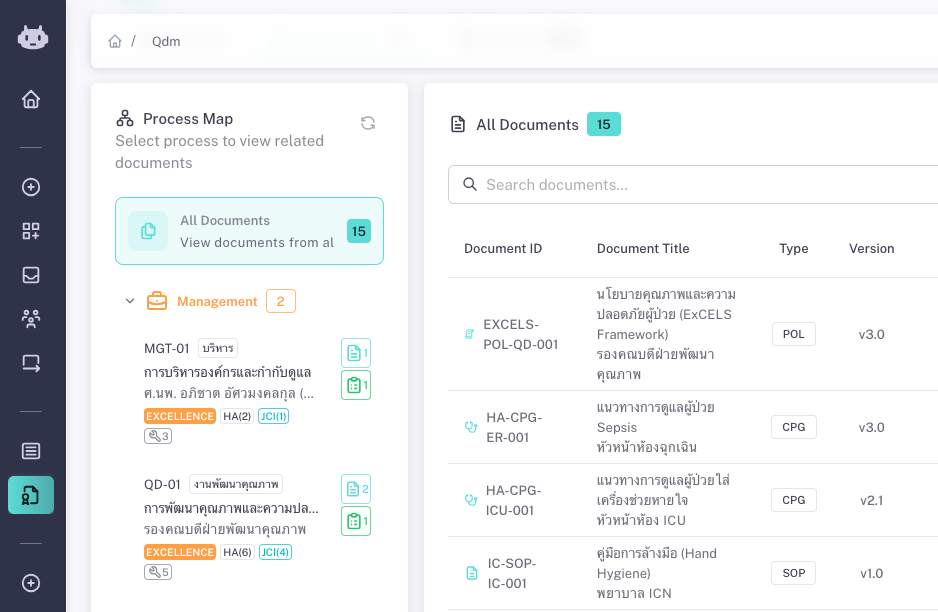Click the breadcrumb home icon
Image resolution: width=938 pixels, height=612 pixels.
(x=115, y=42)
